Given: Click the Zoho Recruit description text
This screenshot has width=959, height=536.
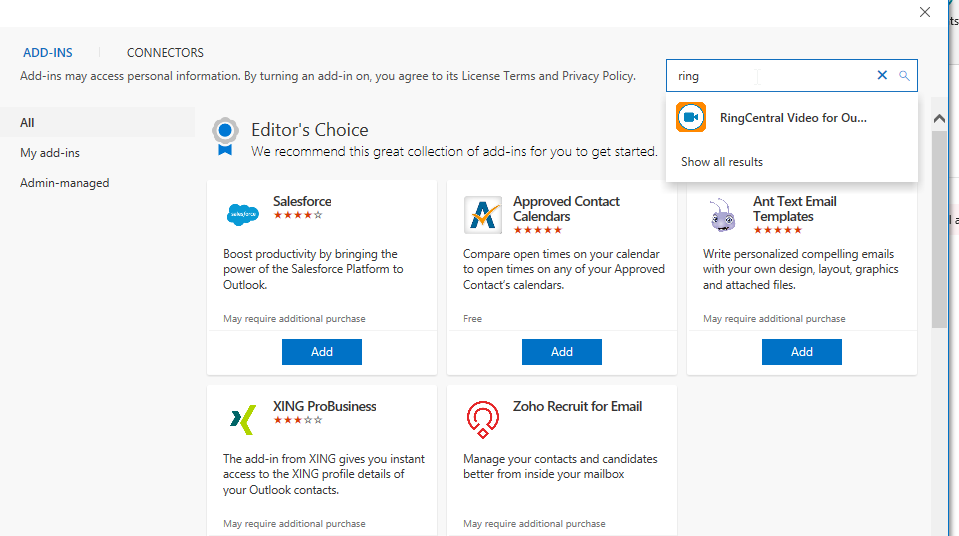Looking at the screenshot, I should [560, 466].
